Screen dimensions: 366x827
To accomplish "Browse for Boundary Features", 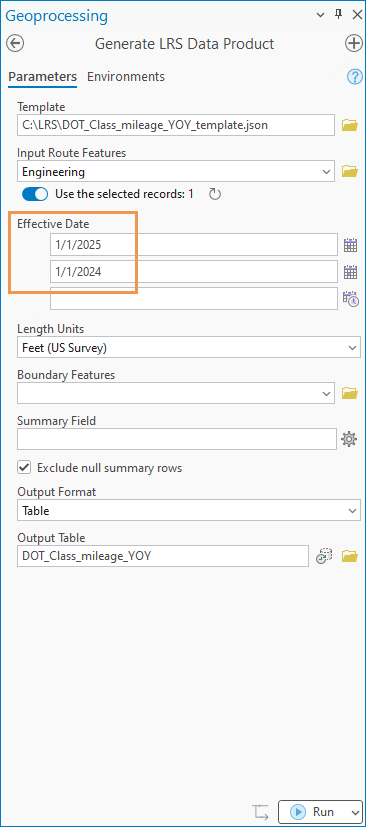I will pyautogui.click(x=350, y=393).
